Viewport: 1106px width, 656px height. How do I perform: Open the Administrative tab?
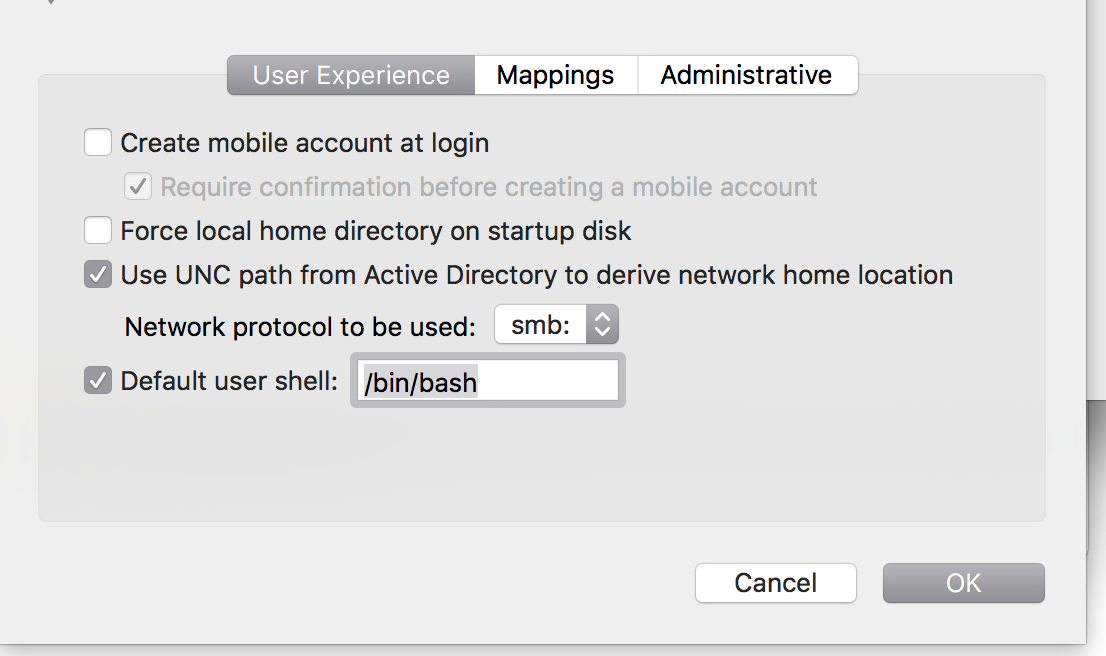click(747, 74)
